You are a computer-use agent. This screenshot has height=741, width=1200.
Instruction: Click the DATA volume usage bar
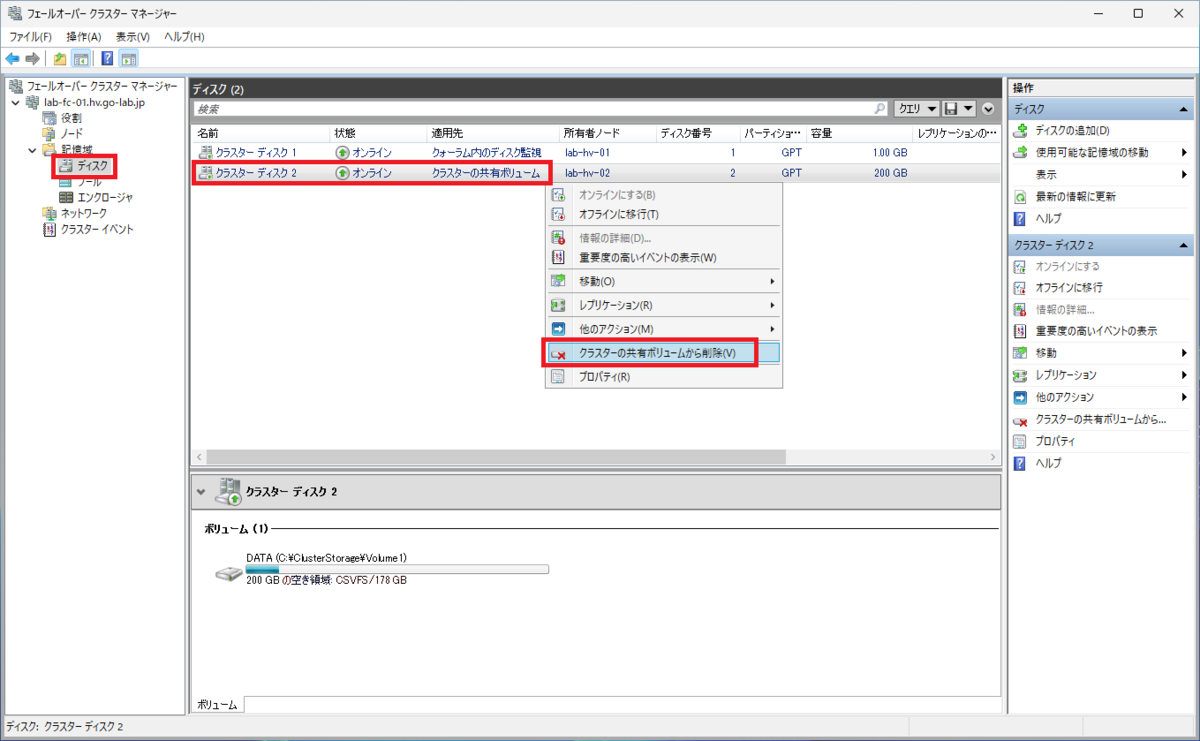pos(397,569)
